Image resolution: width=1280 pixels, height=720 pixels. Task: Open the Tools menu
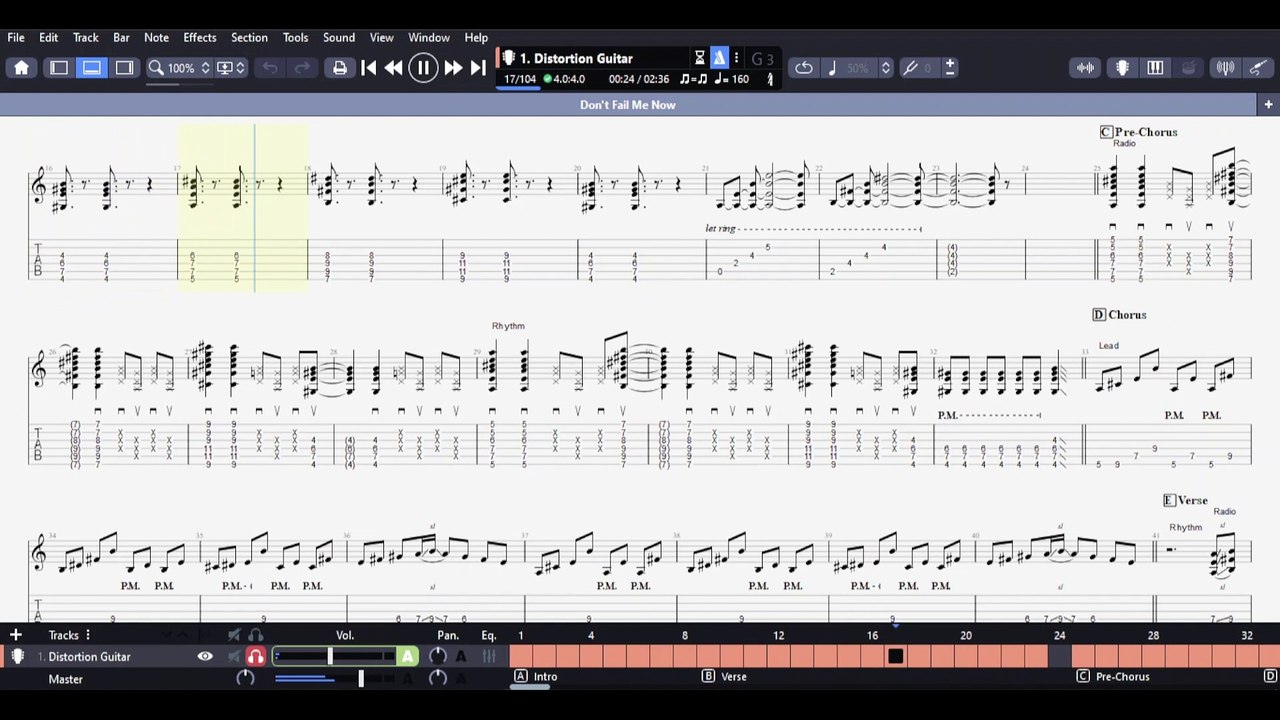point(295,38)
